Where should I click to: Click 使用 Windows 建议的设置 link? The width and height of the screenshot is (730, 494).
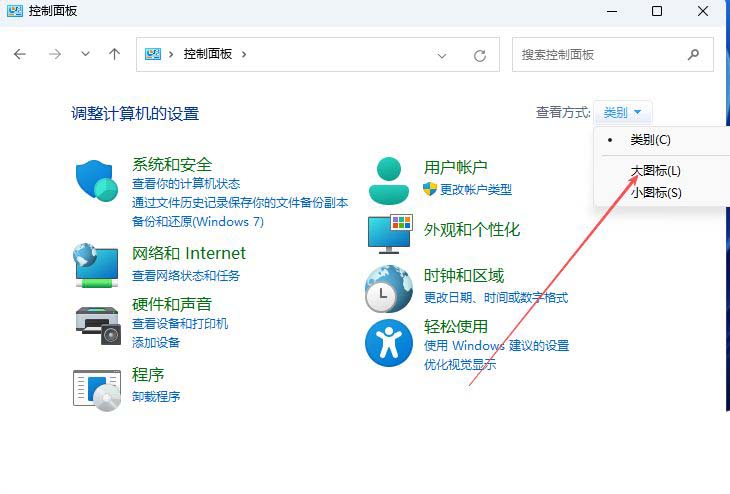tap(496, 345)
